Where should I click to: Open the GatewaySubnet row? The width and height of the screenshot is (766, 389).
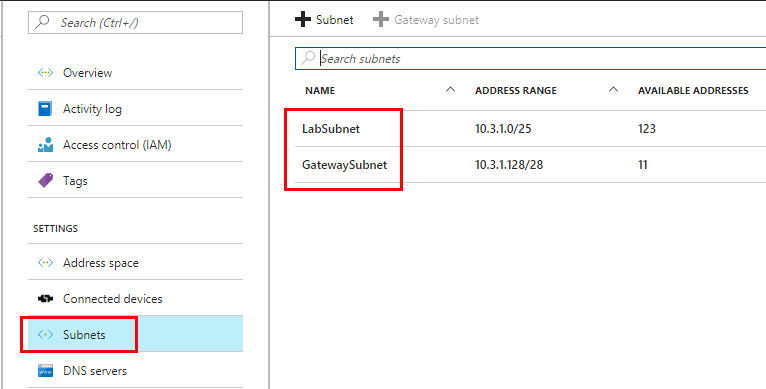(x=530, y=165)
